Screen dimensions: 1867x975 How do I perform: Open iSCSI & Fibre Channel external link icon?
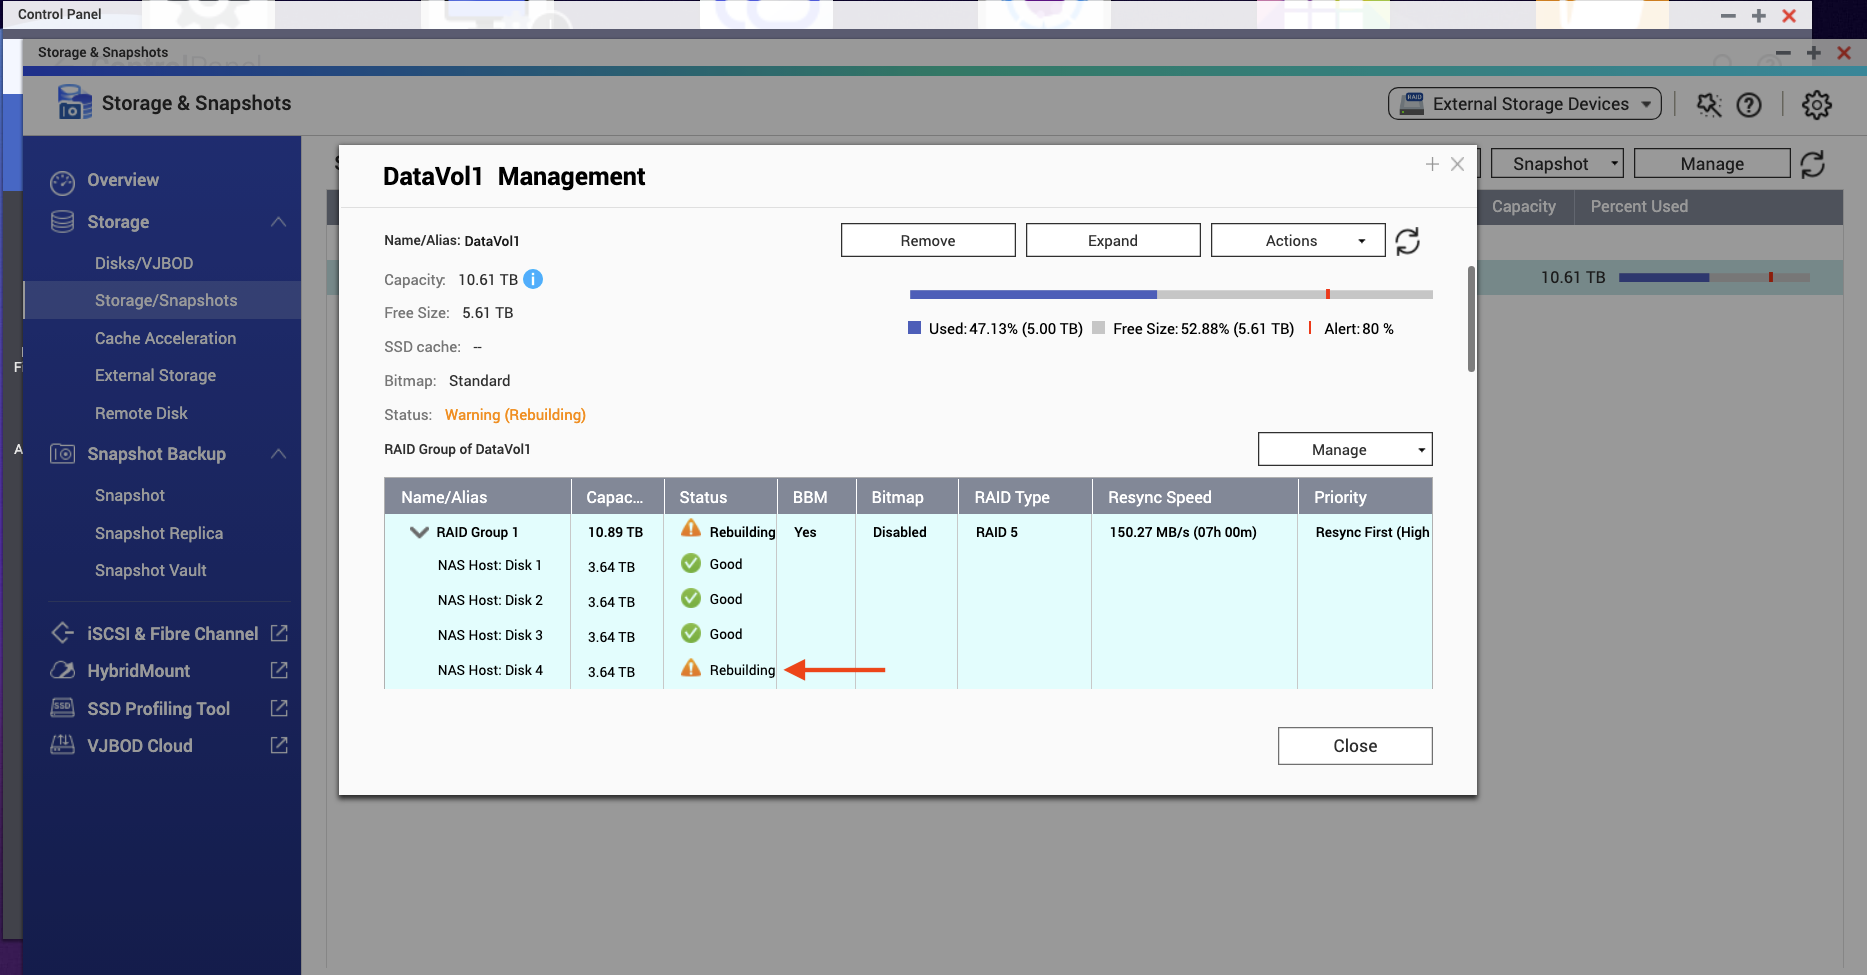coord(280,633)
